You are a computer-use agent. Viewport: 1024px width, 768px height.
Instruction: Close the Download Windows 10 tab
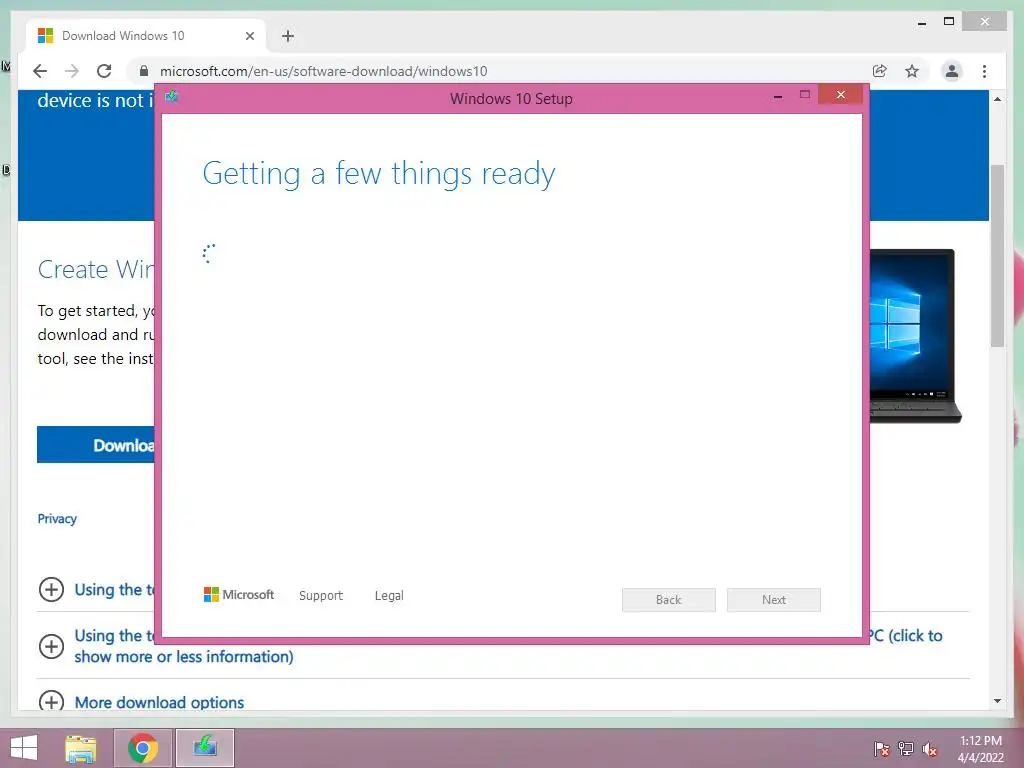(249, 36)
